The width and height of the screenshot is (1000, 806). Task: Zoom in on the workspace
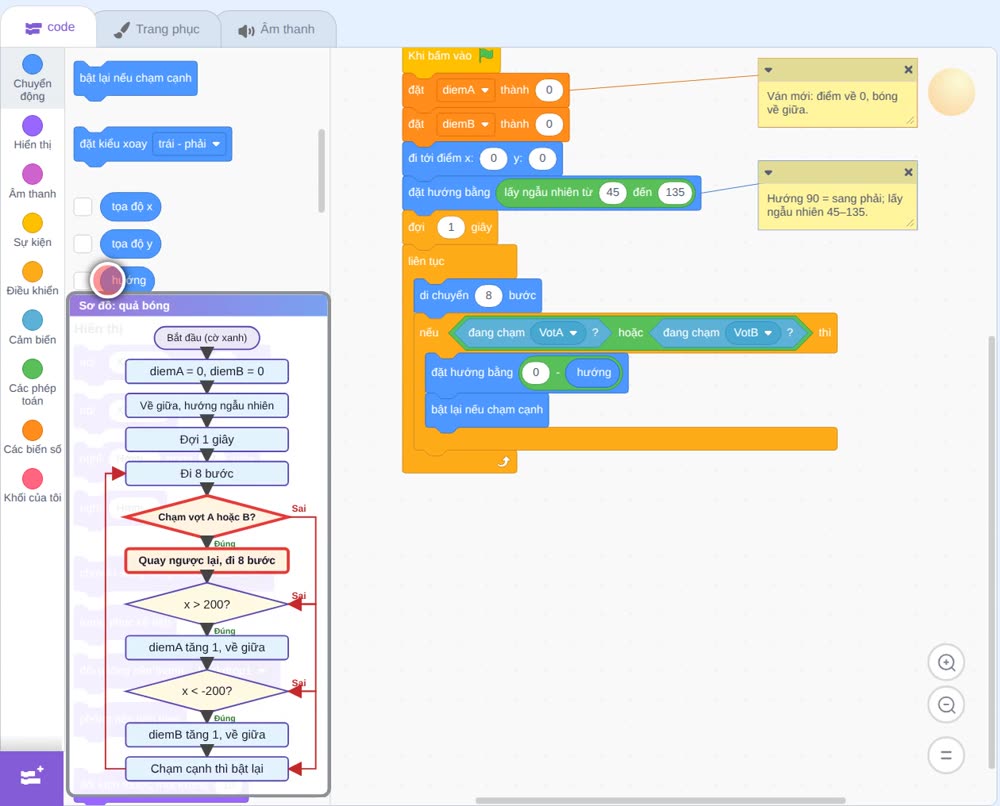click(x=946, y=663)
